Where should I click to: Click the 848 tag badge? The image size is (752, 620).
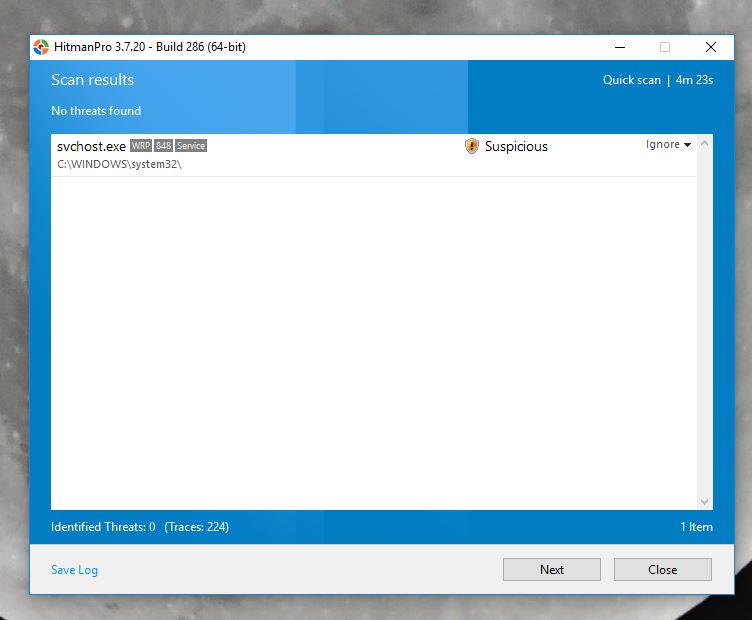164,146
